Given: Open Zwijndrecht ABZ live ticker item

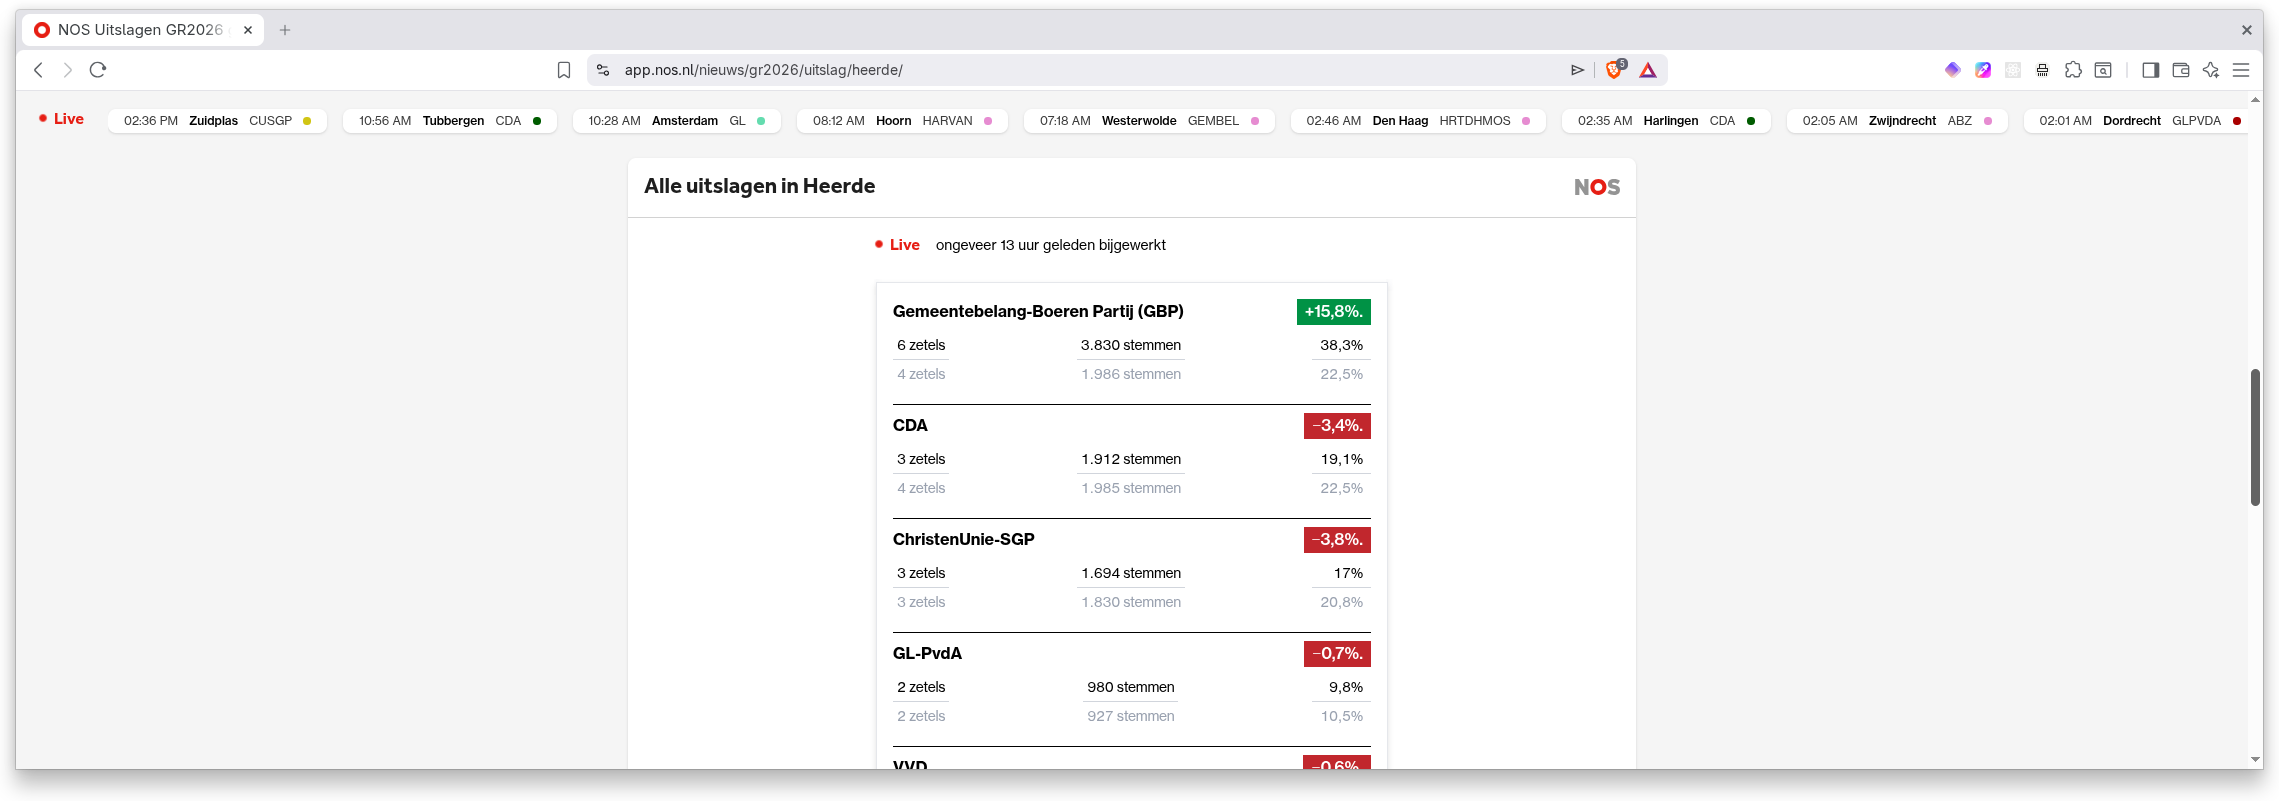Looking at the screenshot, I should (x=1897, y=121).
